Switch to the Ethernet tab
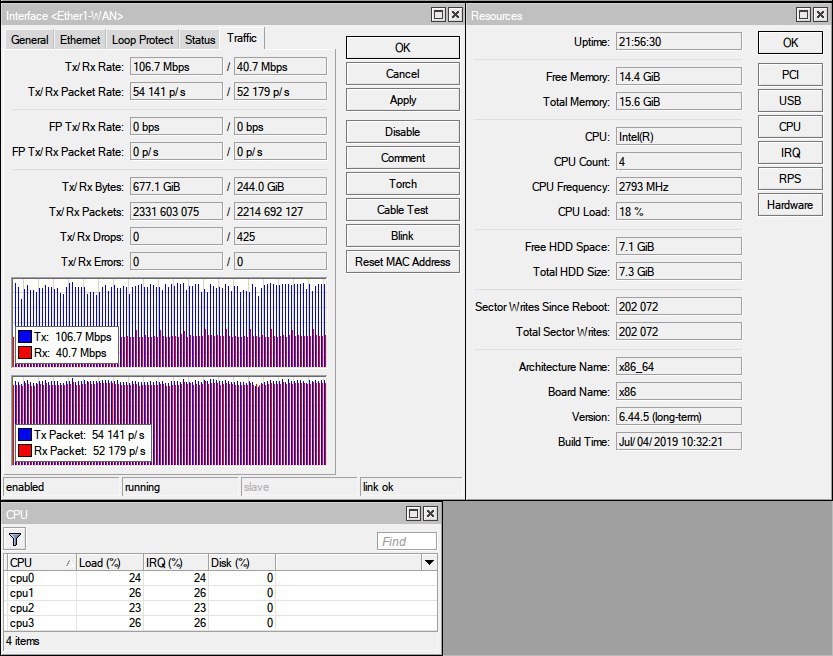Screen dimensions: 833x656 pos(80,40)
